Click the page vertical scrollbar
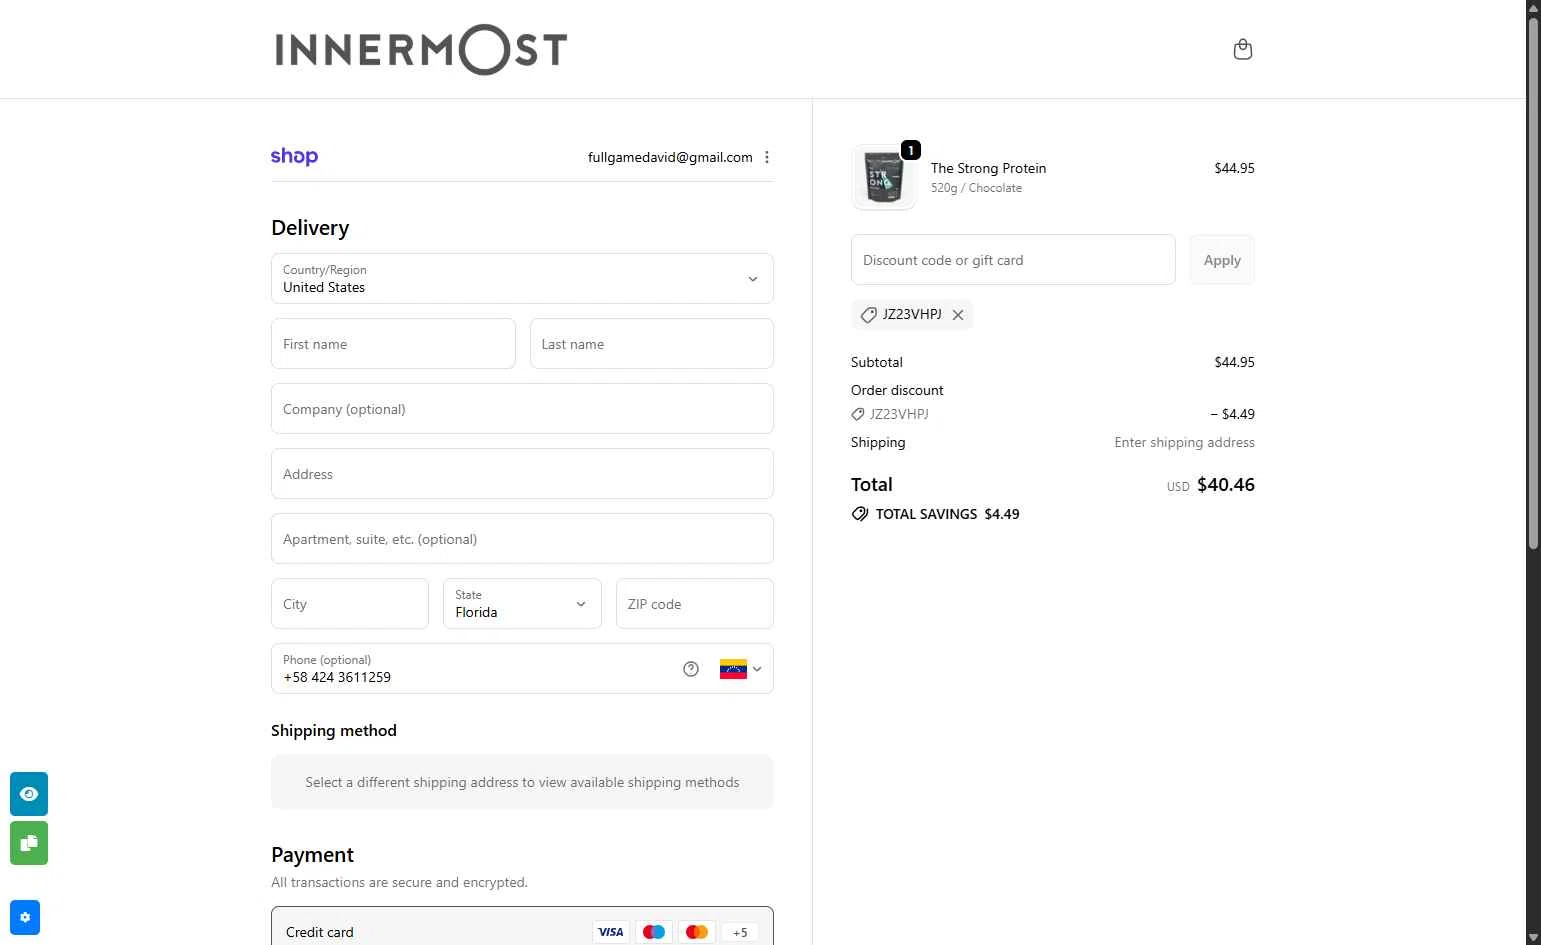The width and height of the screenshot is (1541, 945). coord(1533,283)
